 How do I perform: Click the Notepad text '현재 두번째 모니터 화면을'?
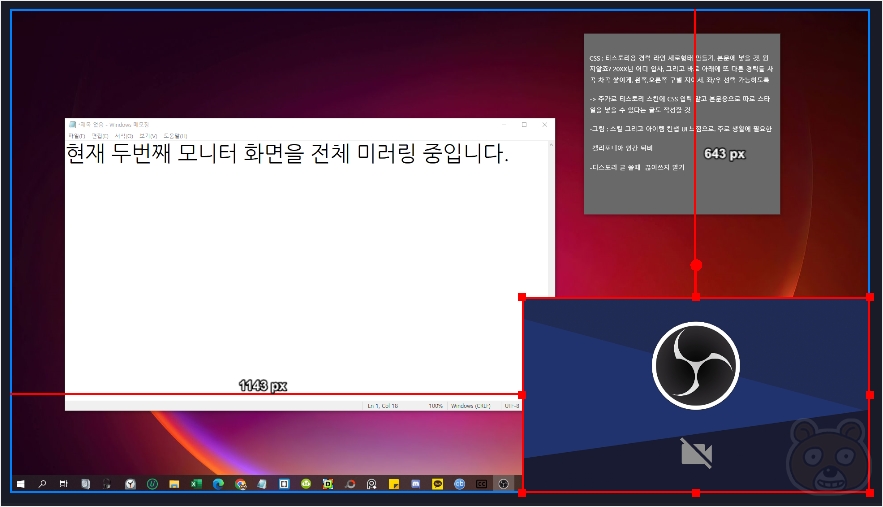[x=185, y=153]
